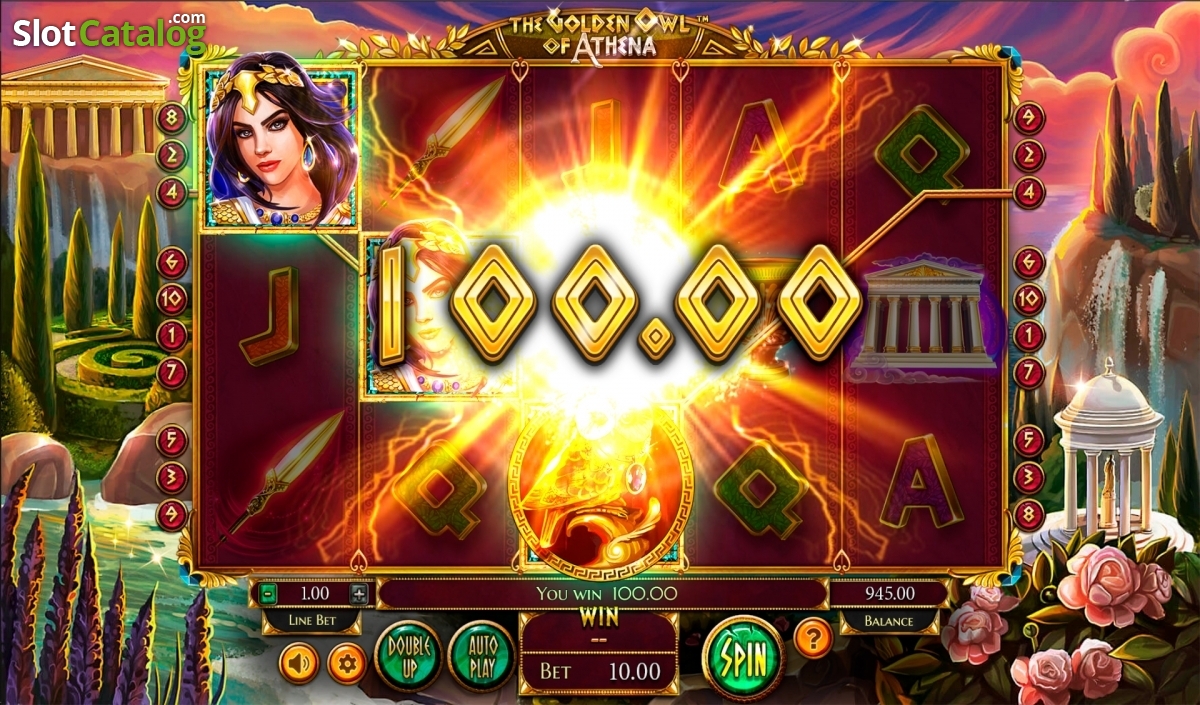Select payline 5 marker on left side
1200x705 pixels.
pos(172,441)
